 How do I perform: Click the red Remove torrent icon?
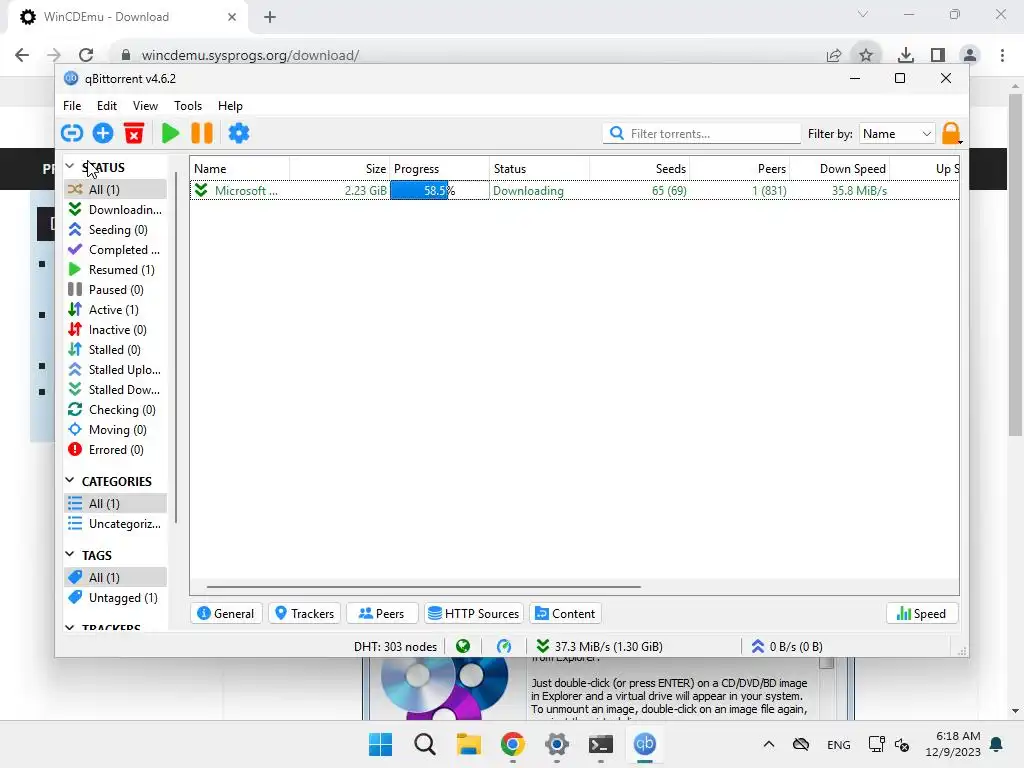tap(134, 133)
